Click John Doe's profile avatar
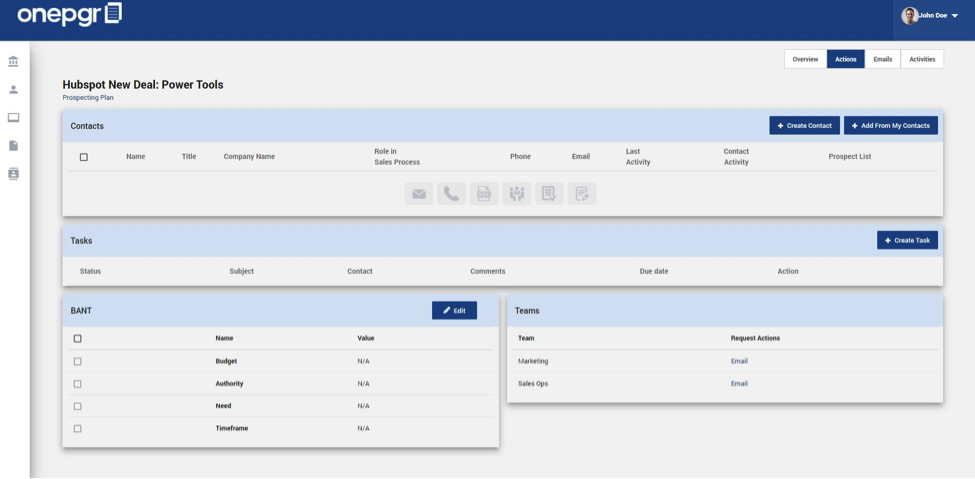 coord(910,16)
